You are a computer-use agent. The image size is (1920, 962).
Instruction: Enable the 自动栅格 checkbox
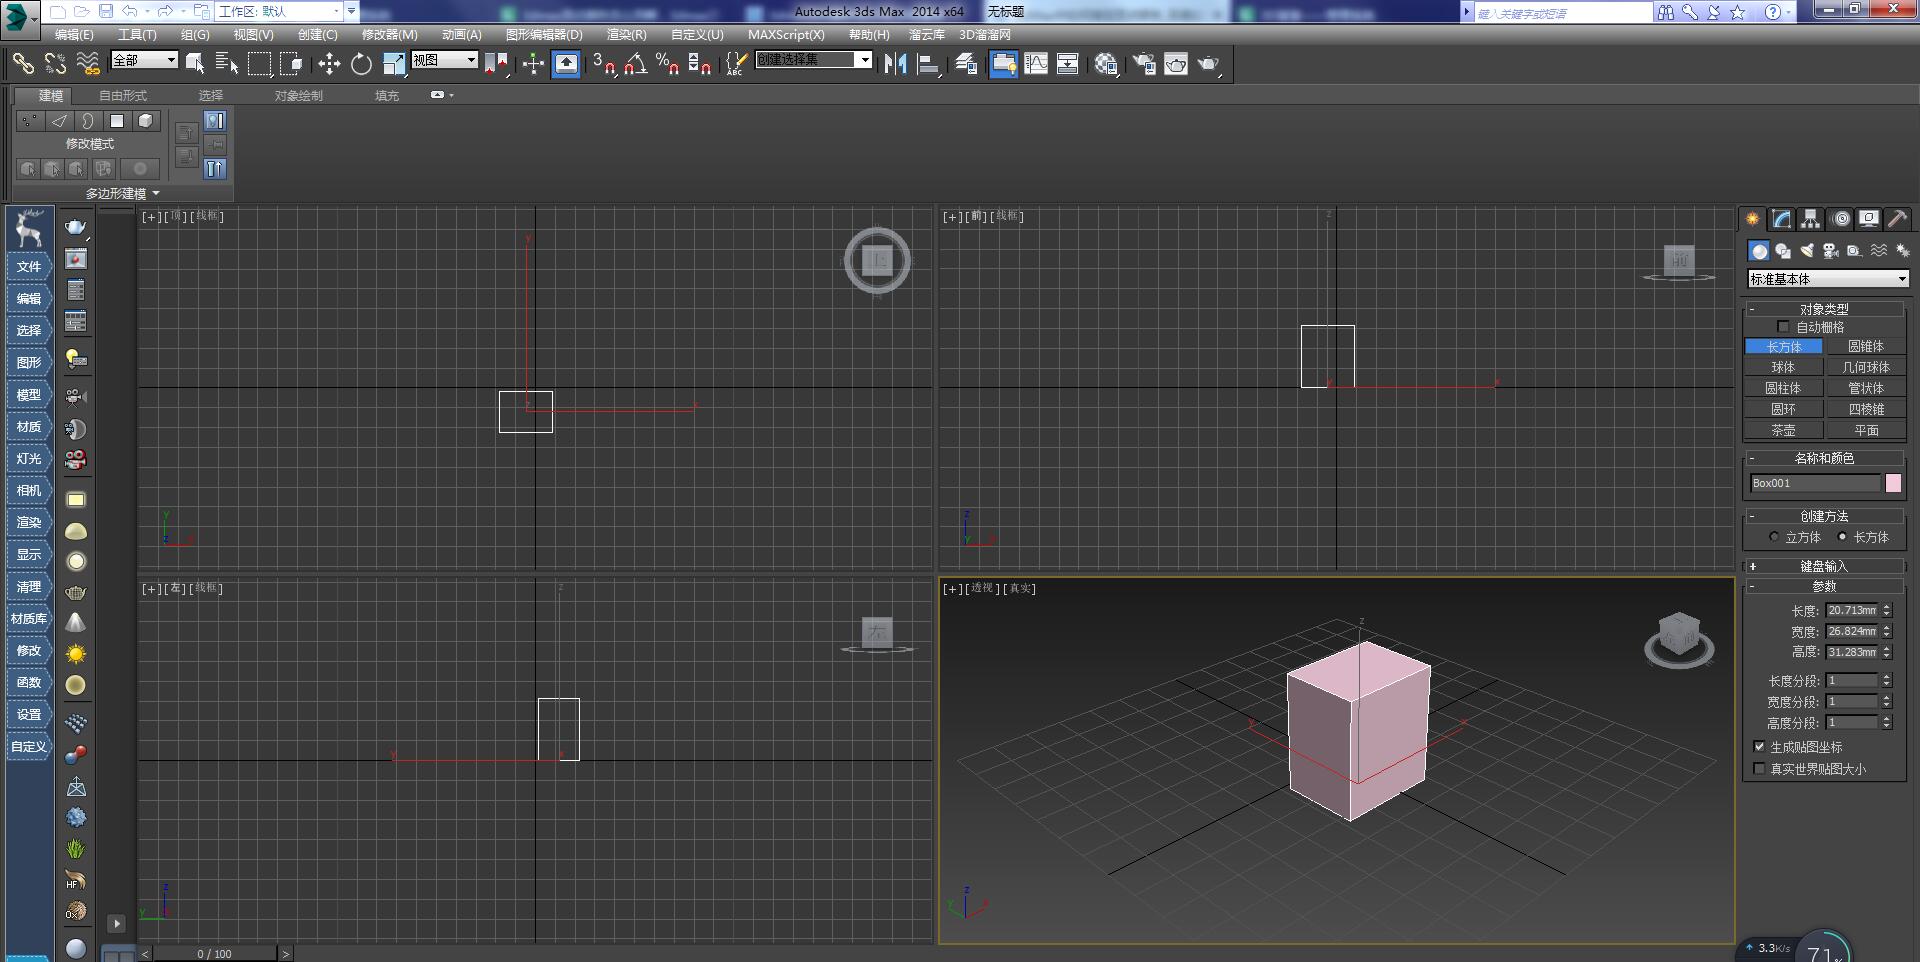point(1784,327)
